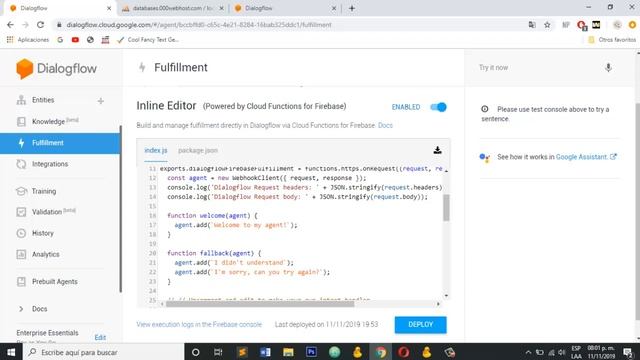
Task: Open the Docs link for inline editor
Action: tap(385, 125)
